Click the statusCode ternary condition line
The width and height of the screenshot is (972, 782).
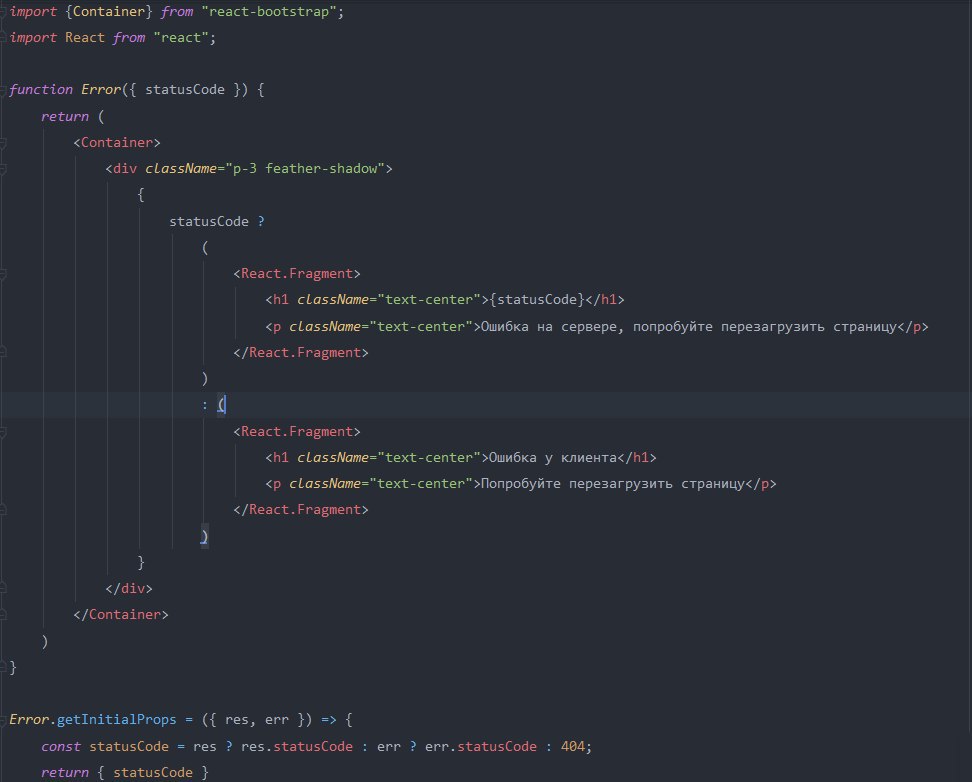point(217,221)
